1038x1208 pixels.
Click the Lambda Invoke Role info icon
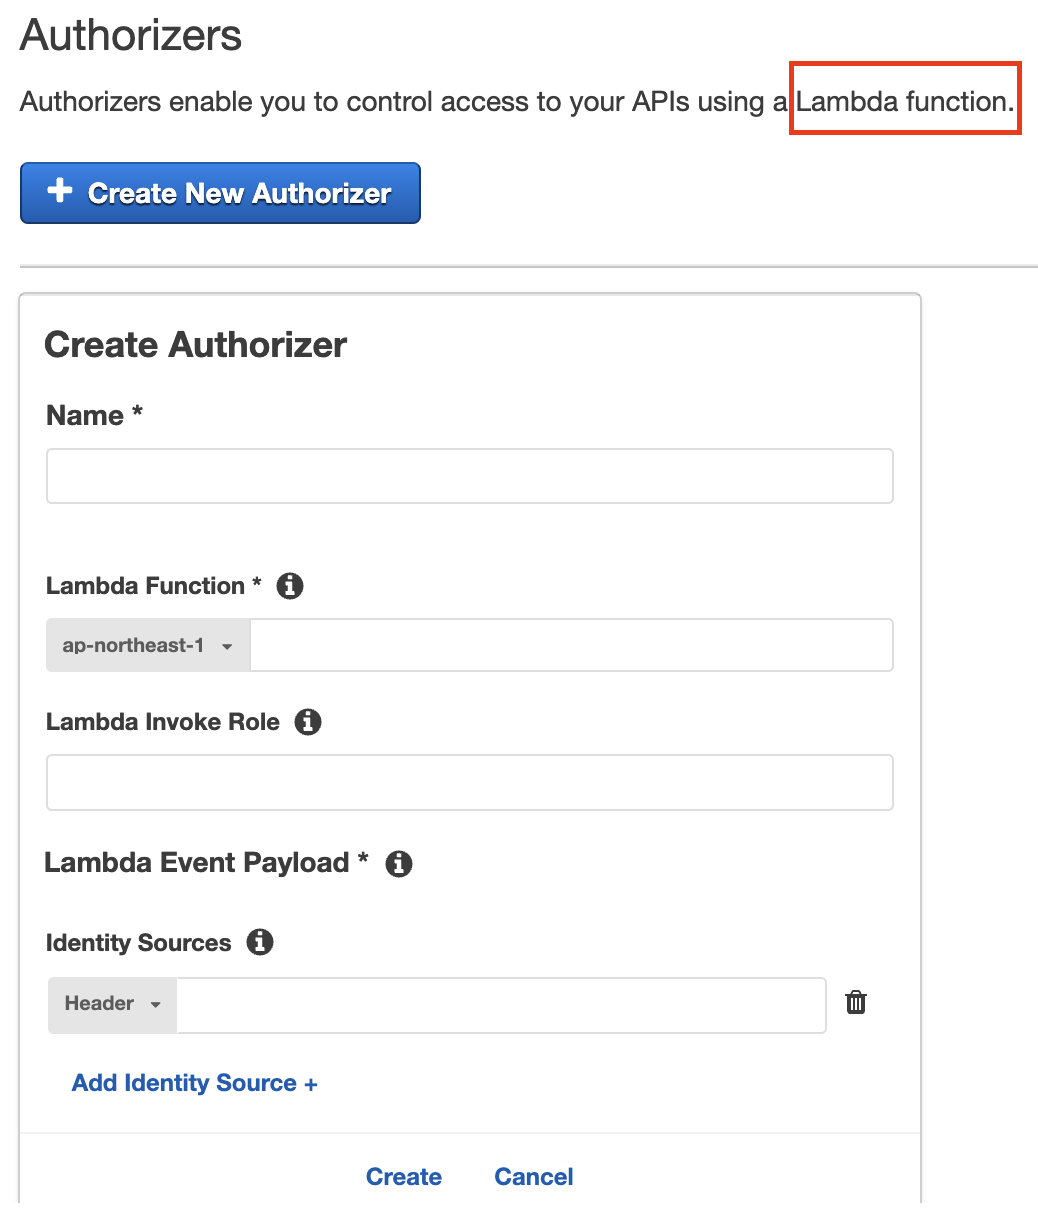tap(308, 722)
